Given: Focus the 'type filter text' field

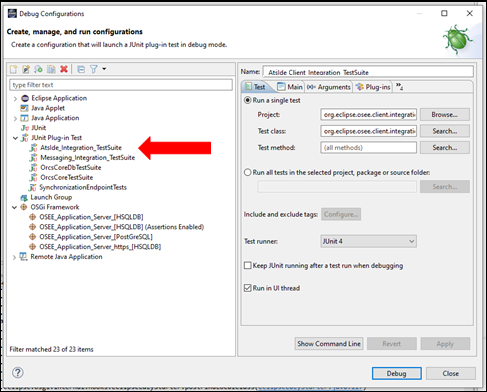Looking at the screenshot, I should [x=121, y=85].
